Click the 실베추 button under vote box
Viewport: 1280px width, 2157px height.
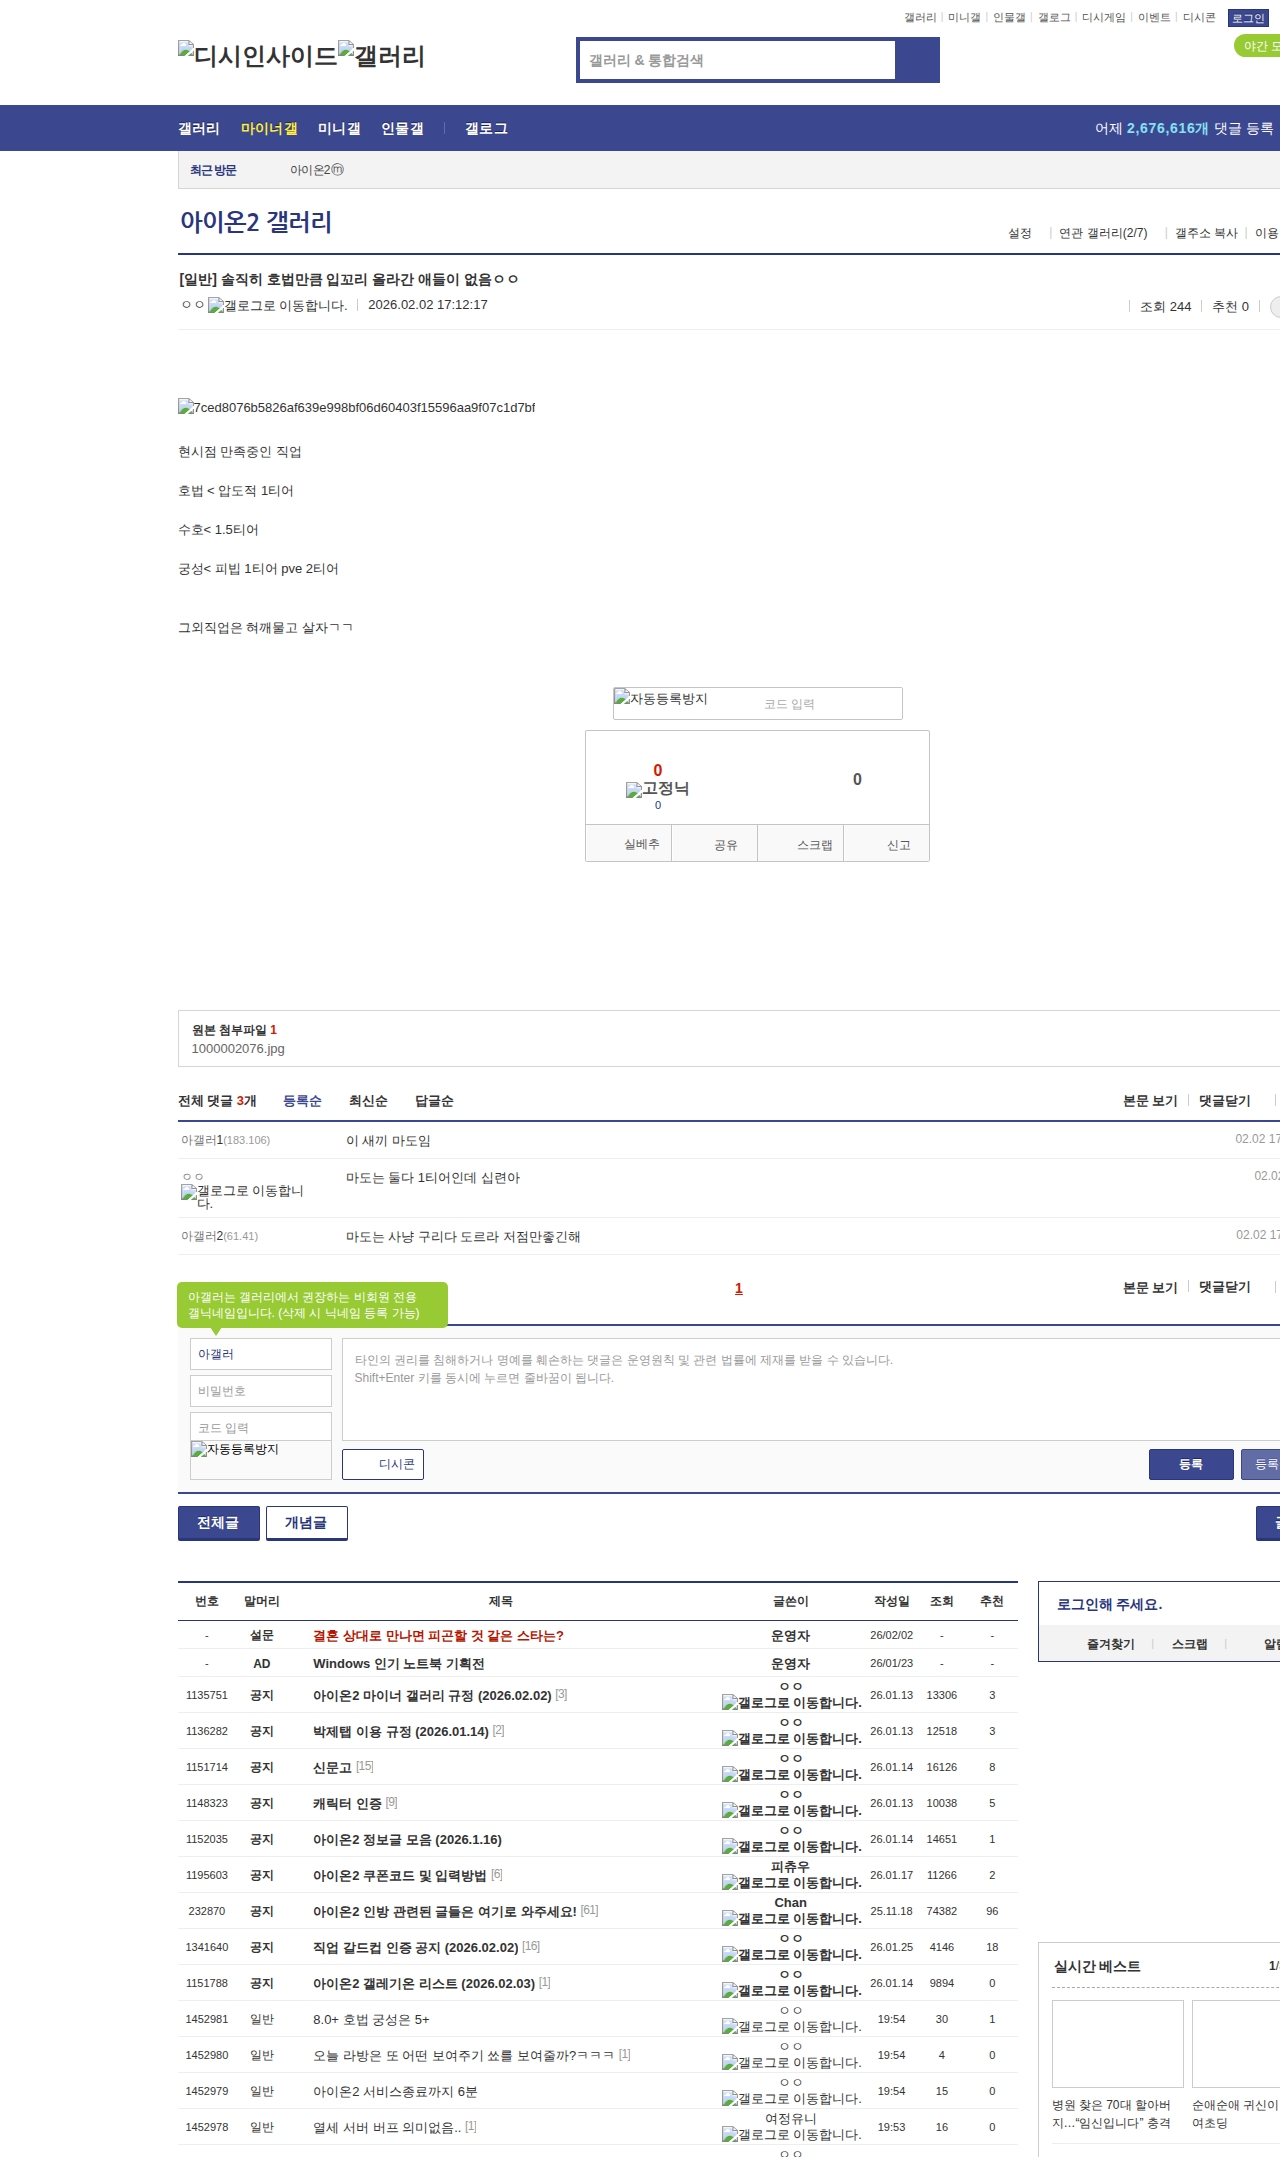(628, 844)
